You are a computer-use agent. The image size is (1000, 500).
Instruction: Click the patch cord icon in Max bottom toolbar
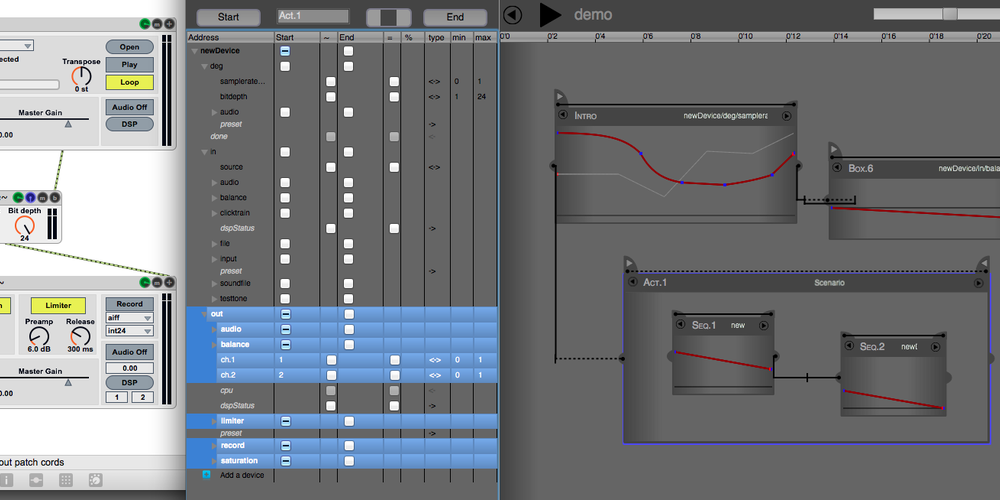tap(36, 480)
